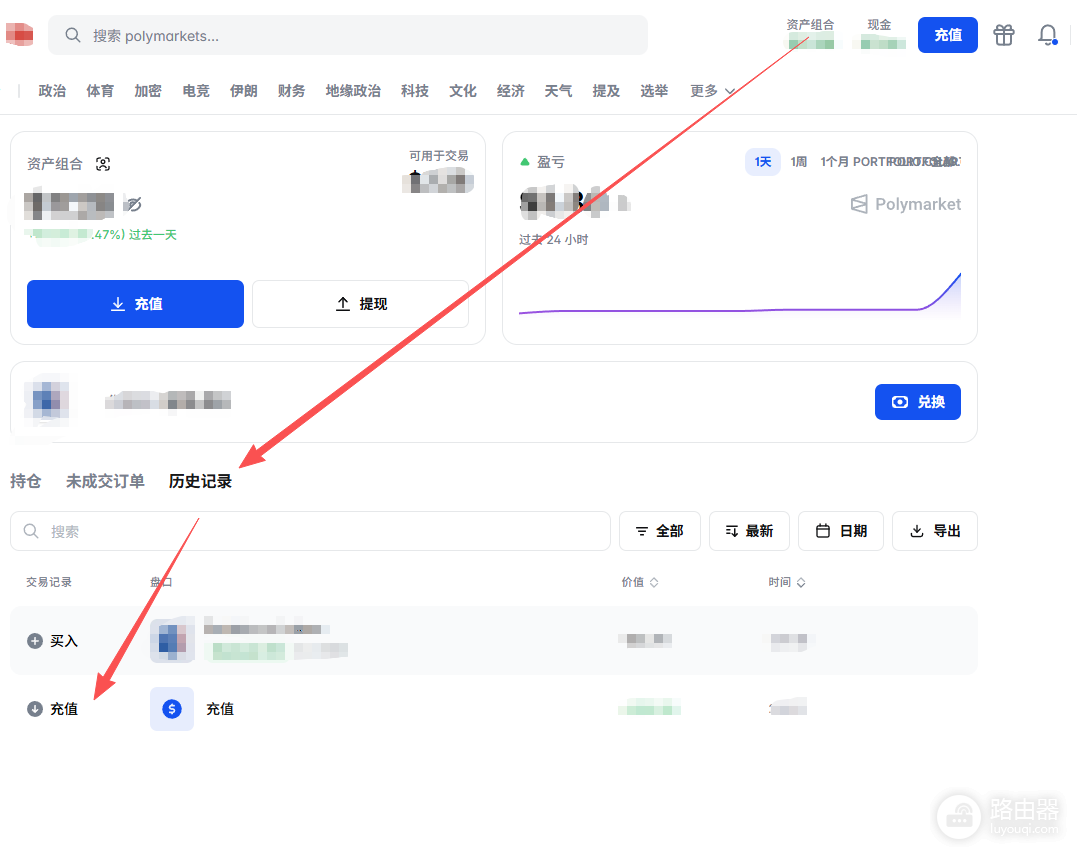The image size is (1077, 857).
Task: Open the 科技 category
Action: [415, 91]
